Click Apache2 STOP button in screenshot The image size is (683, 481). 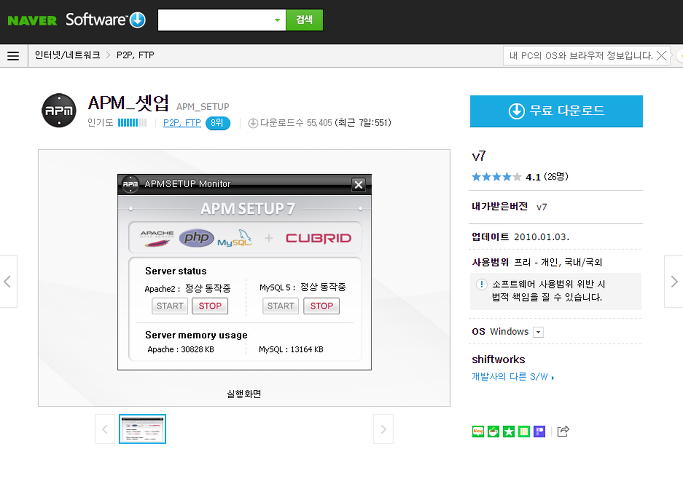point(210,306)
